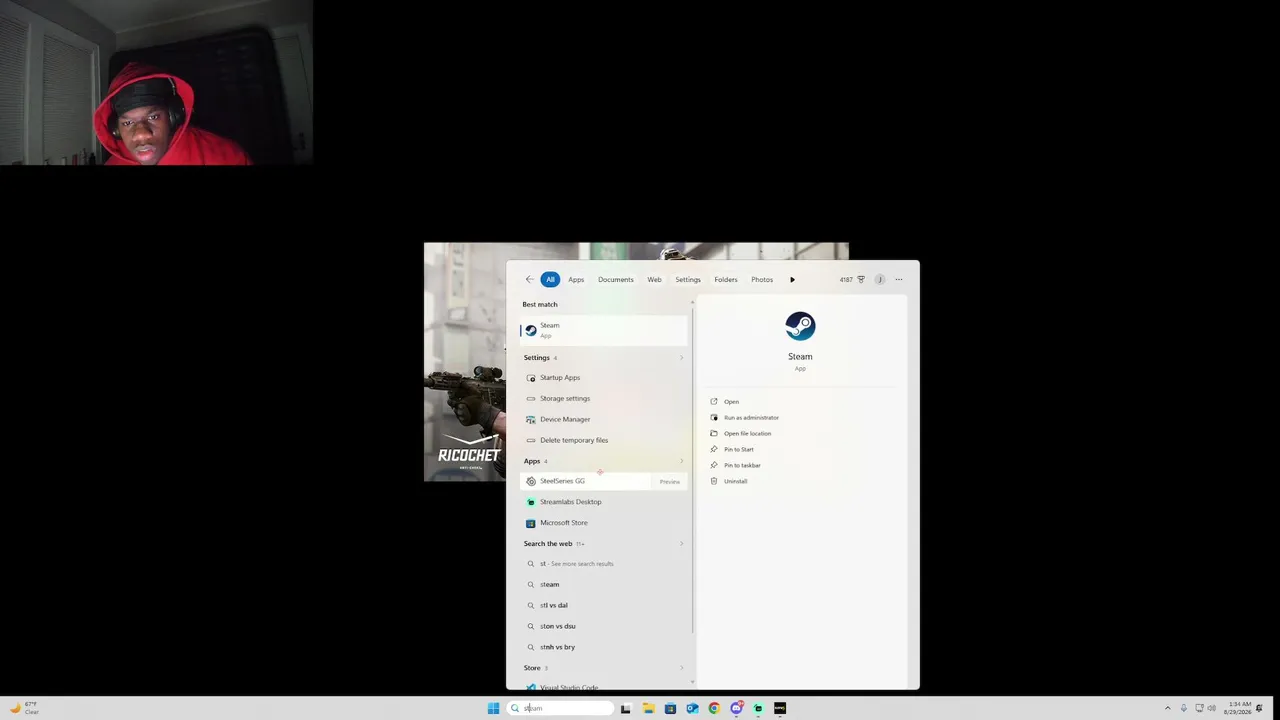Open Task View on the taskbar
The height and width of the screenshot is (720, 1280).
(x=626, y=709)
